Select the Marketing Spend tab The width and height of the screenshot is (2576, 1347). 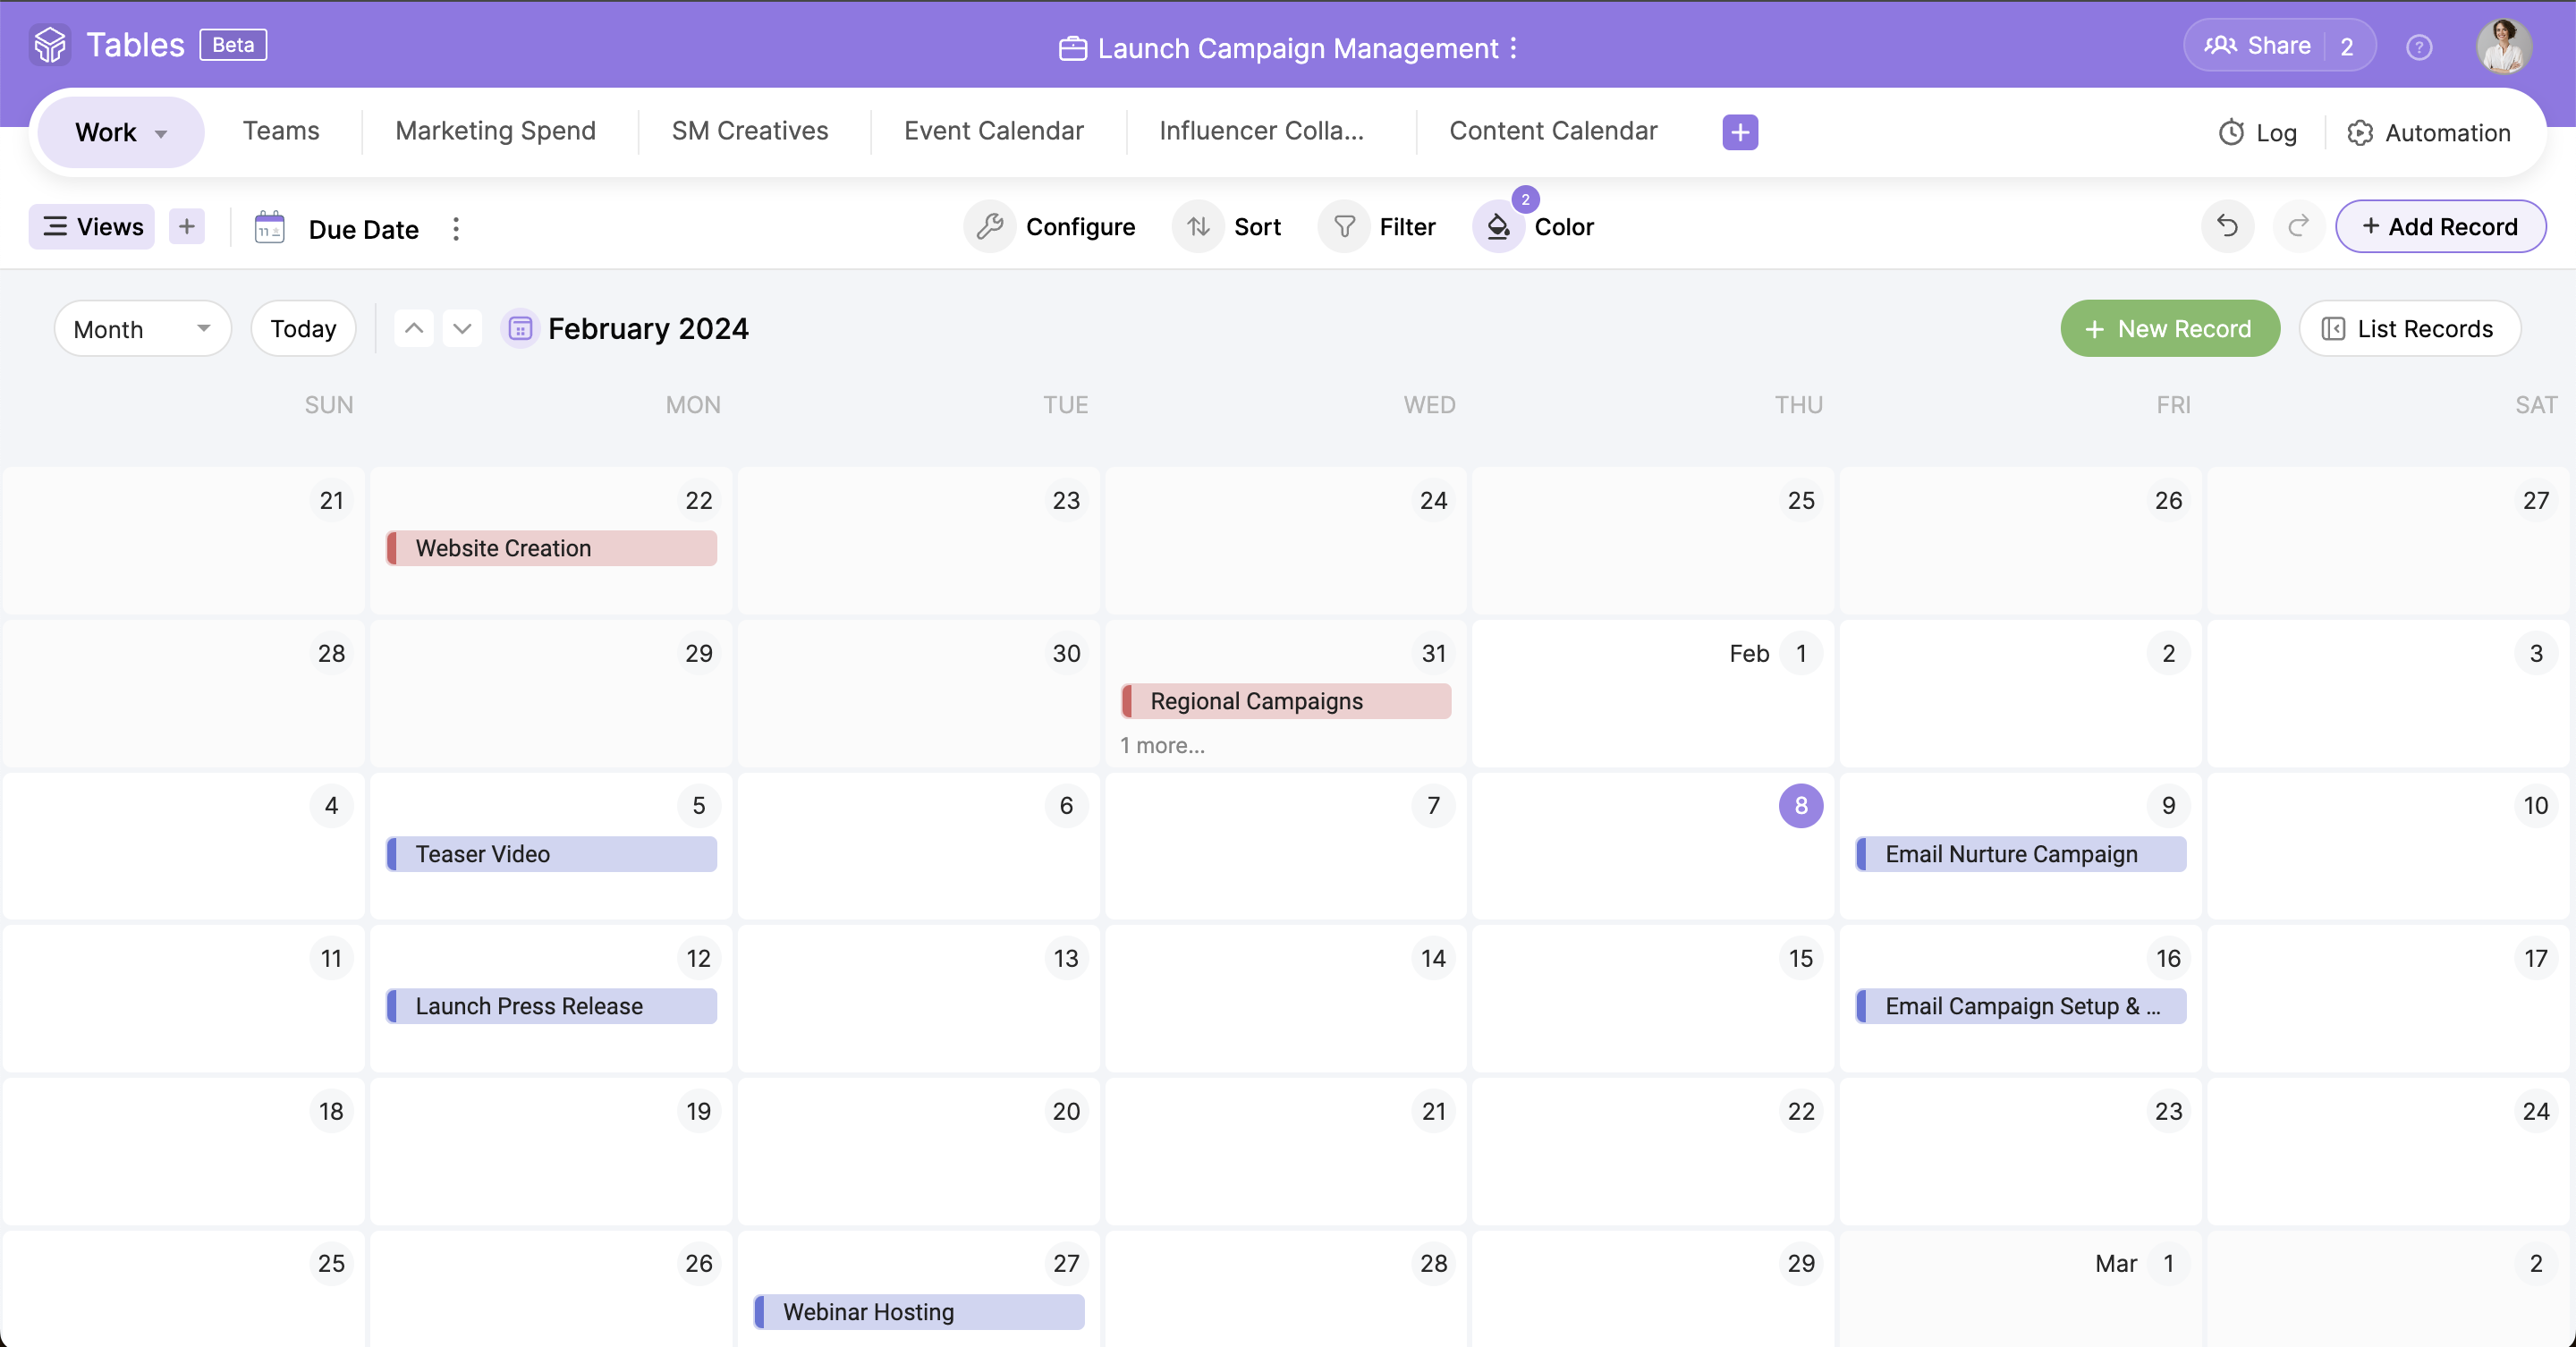click(495, 131)
